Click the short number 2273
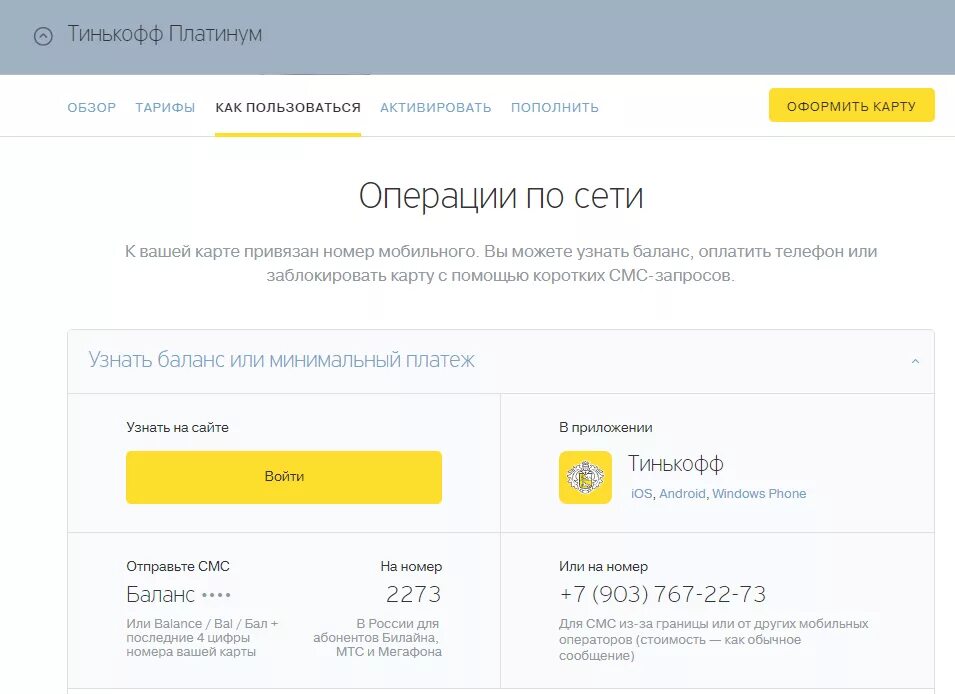 point(414,594)
